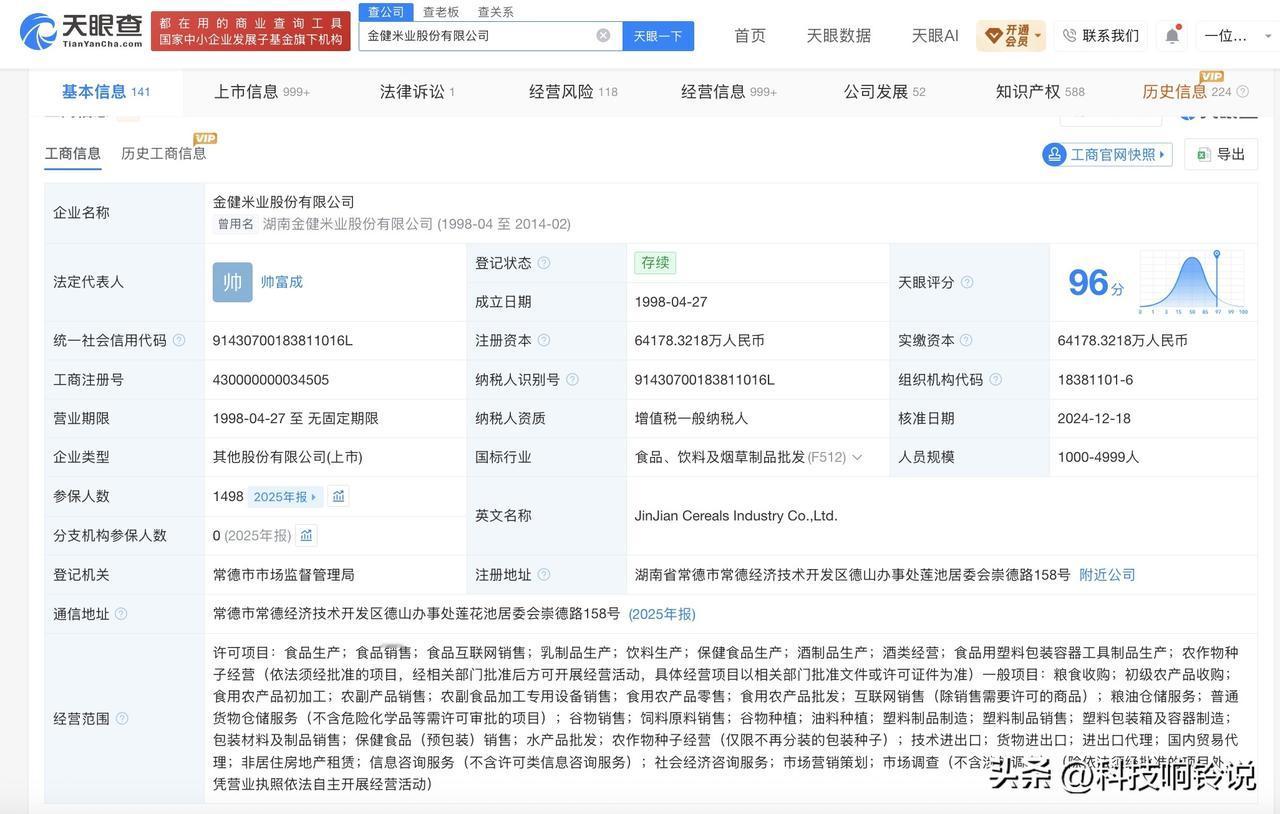Switch to 查老板 search tab
The image size is (1280, 814).
pos(441,12)
